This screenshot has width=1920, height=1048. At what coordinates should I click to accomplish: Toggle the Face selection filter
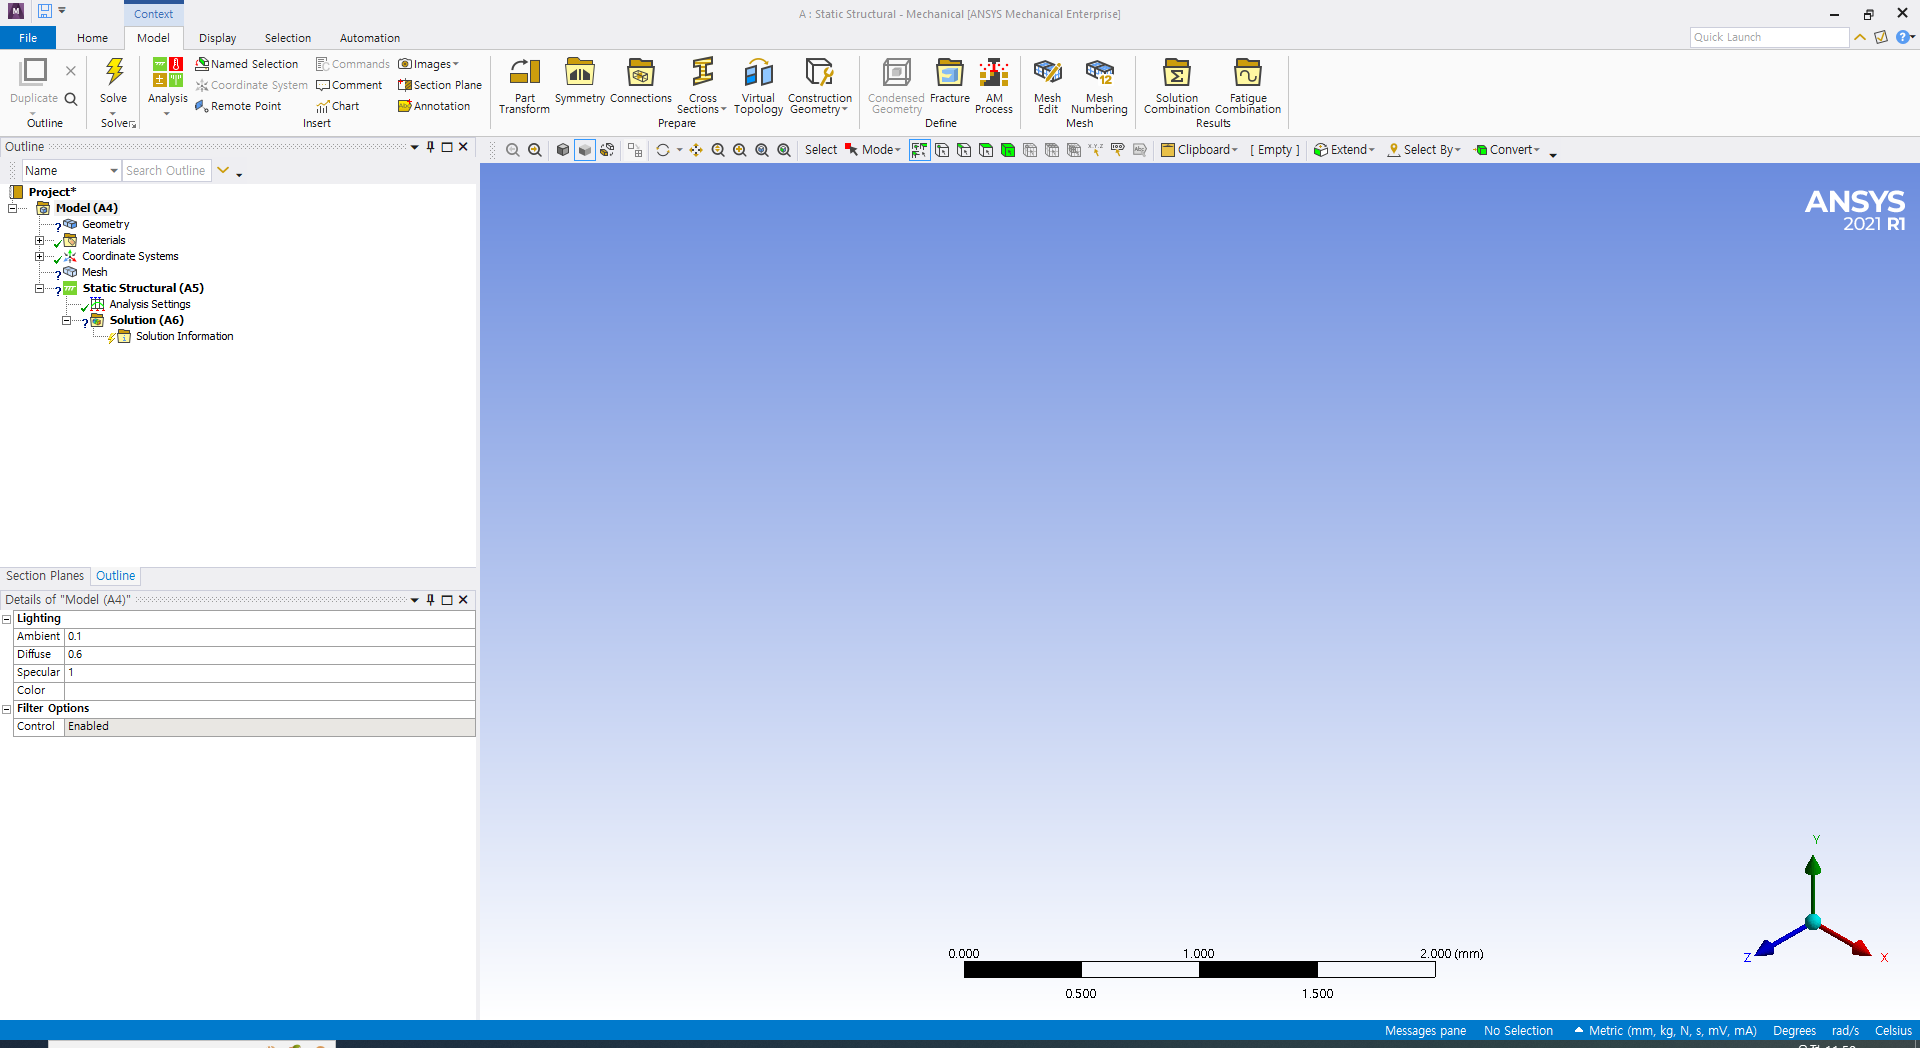pos(986,150)
